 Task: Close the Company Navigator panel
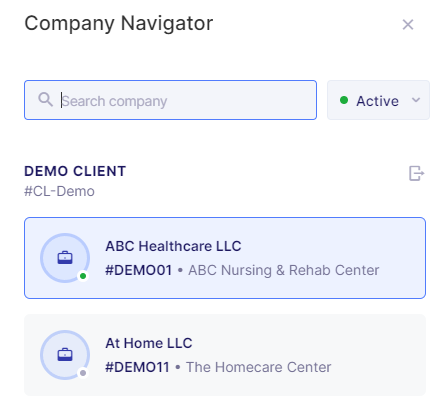coord(408,24)
